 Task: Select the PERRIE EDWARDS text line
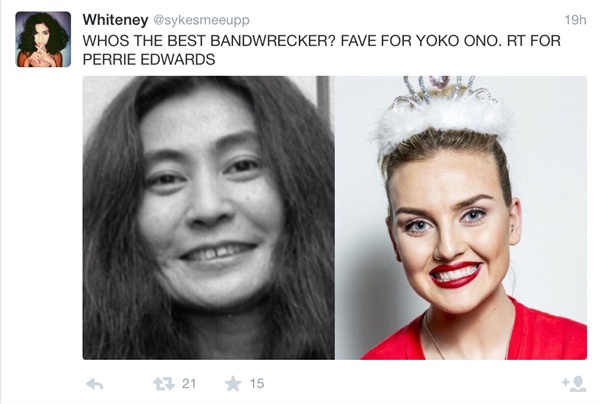pos(149,59)
